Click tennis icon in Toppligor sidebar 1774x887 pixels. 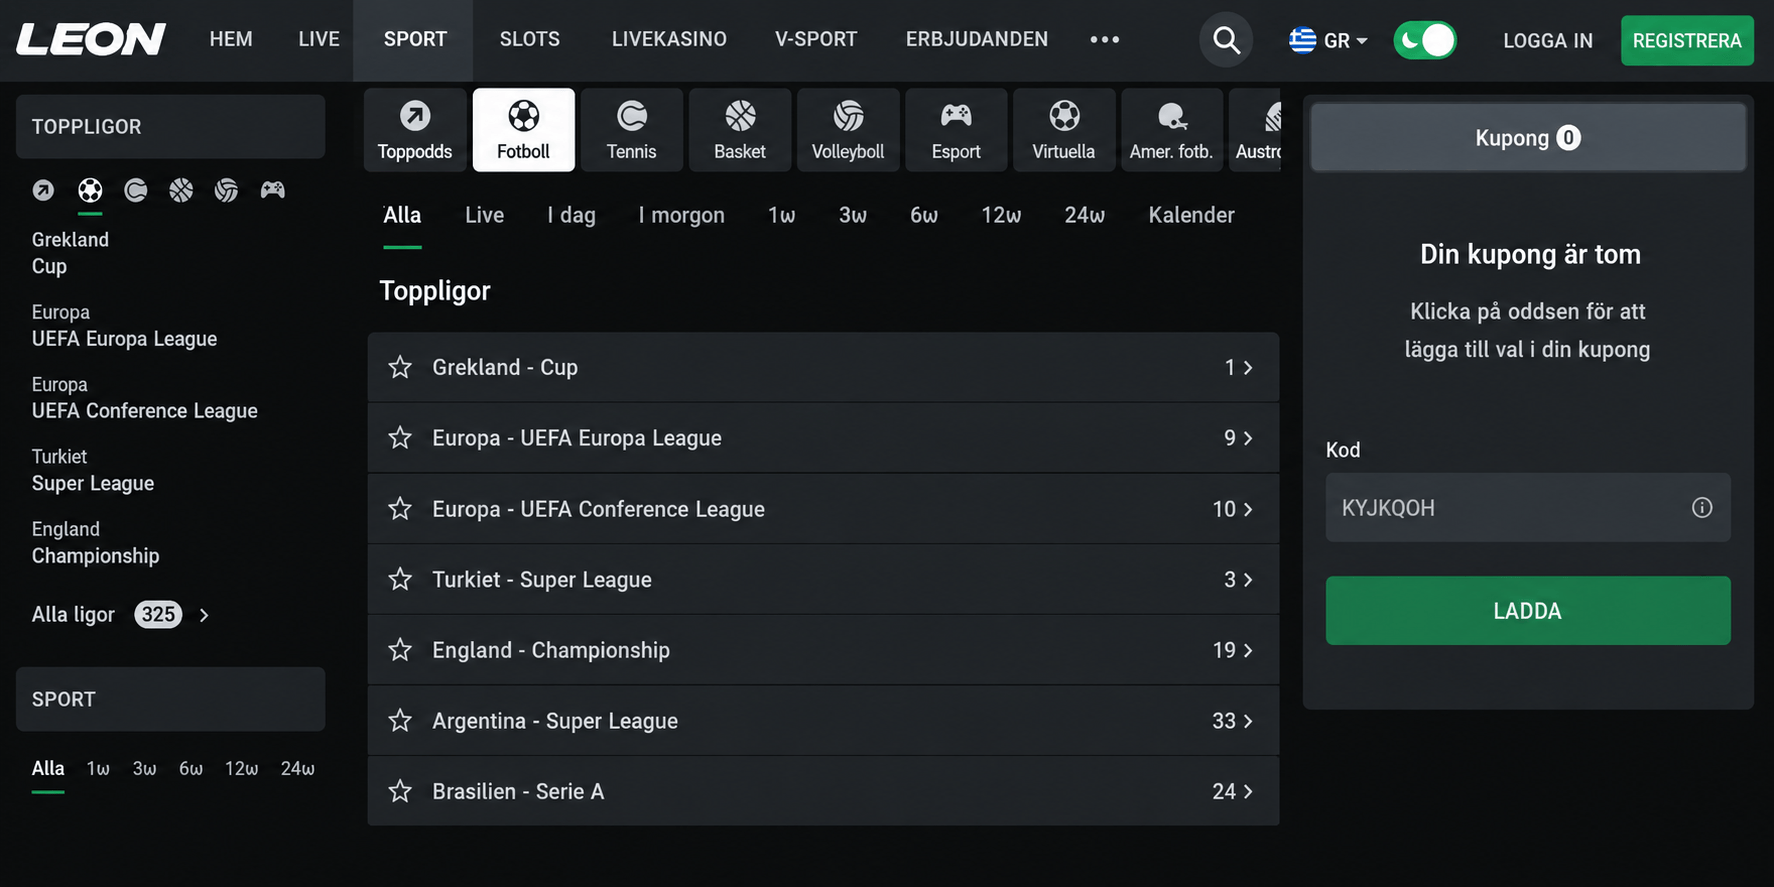click(136, 190)
